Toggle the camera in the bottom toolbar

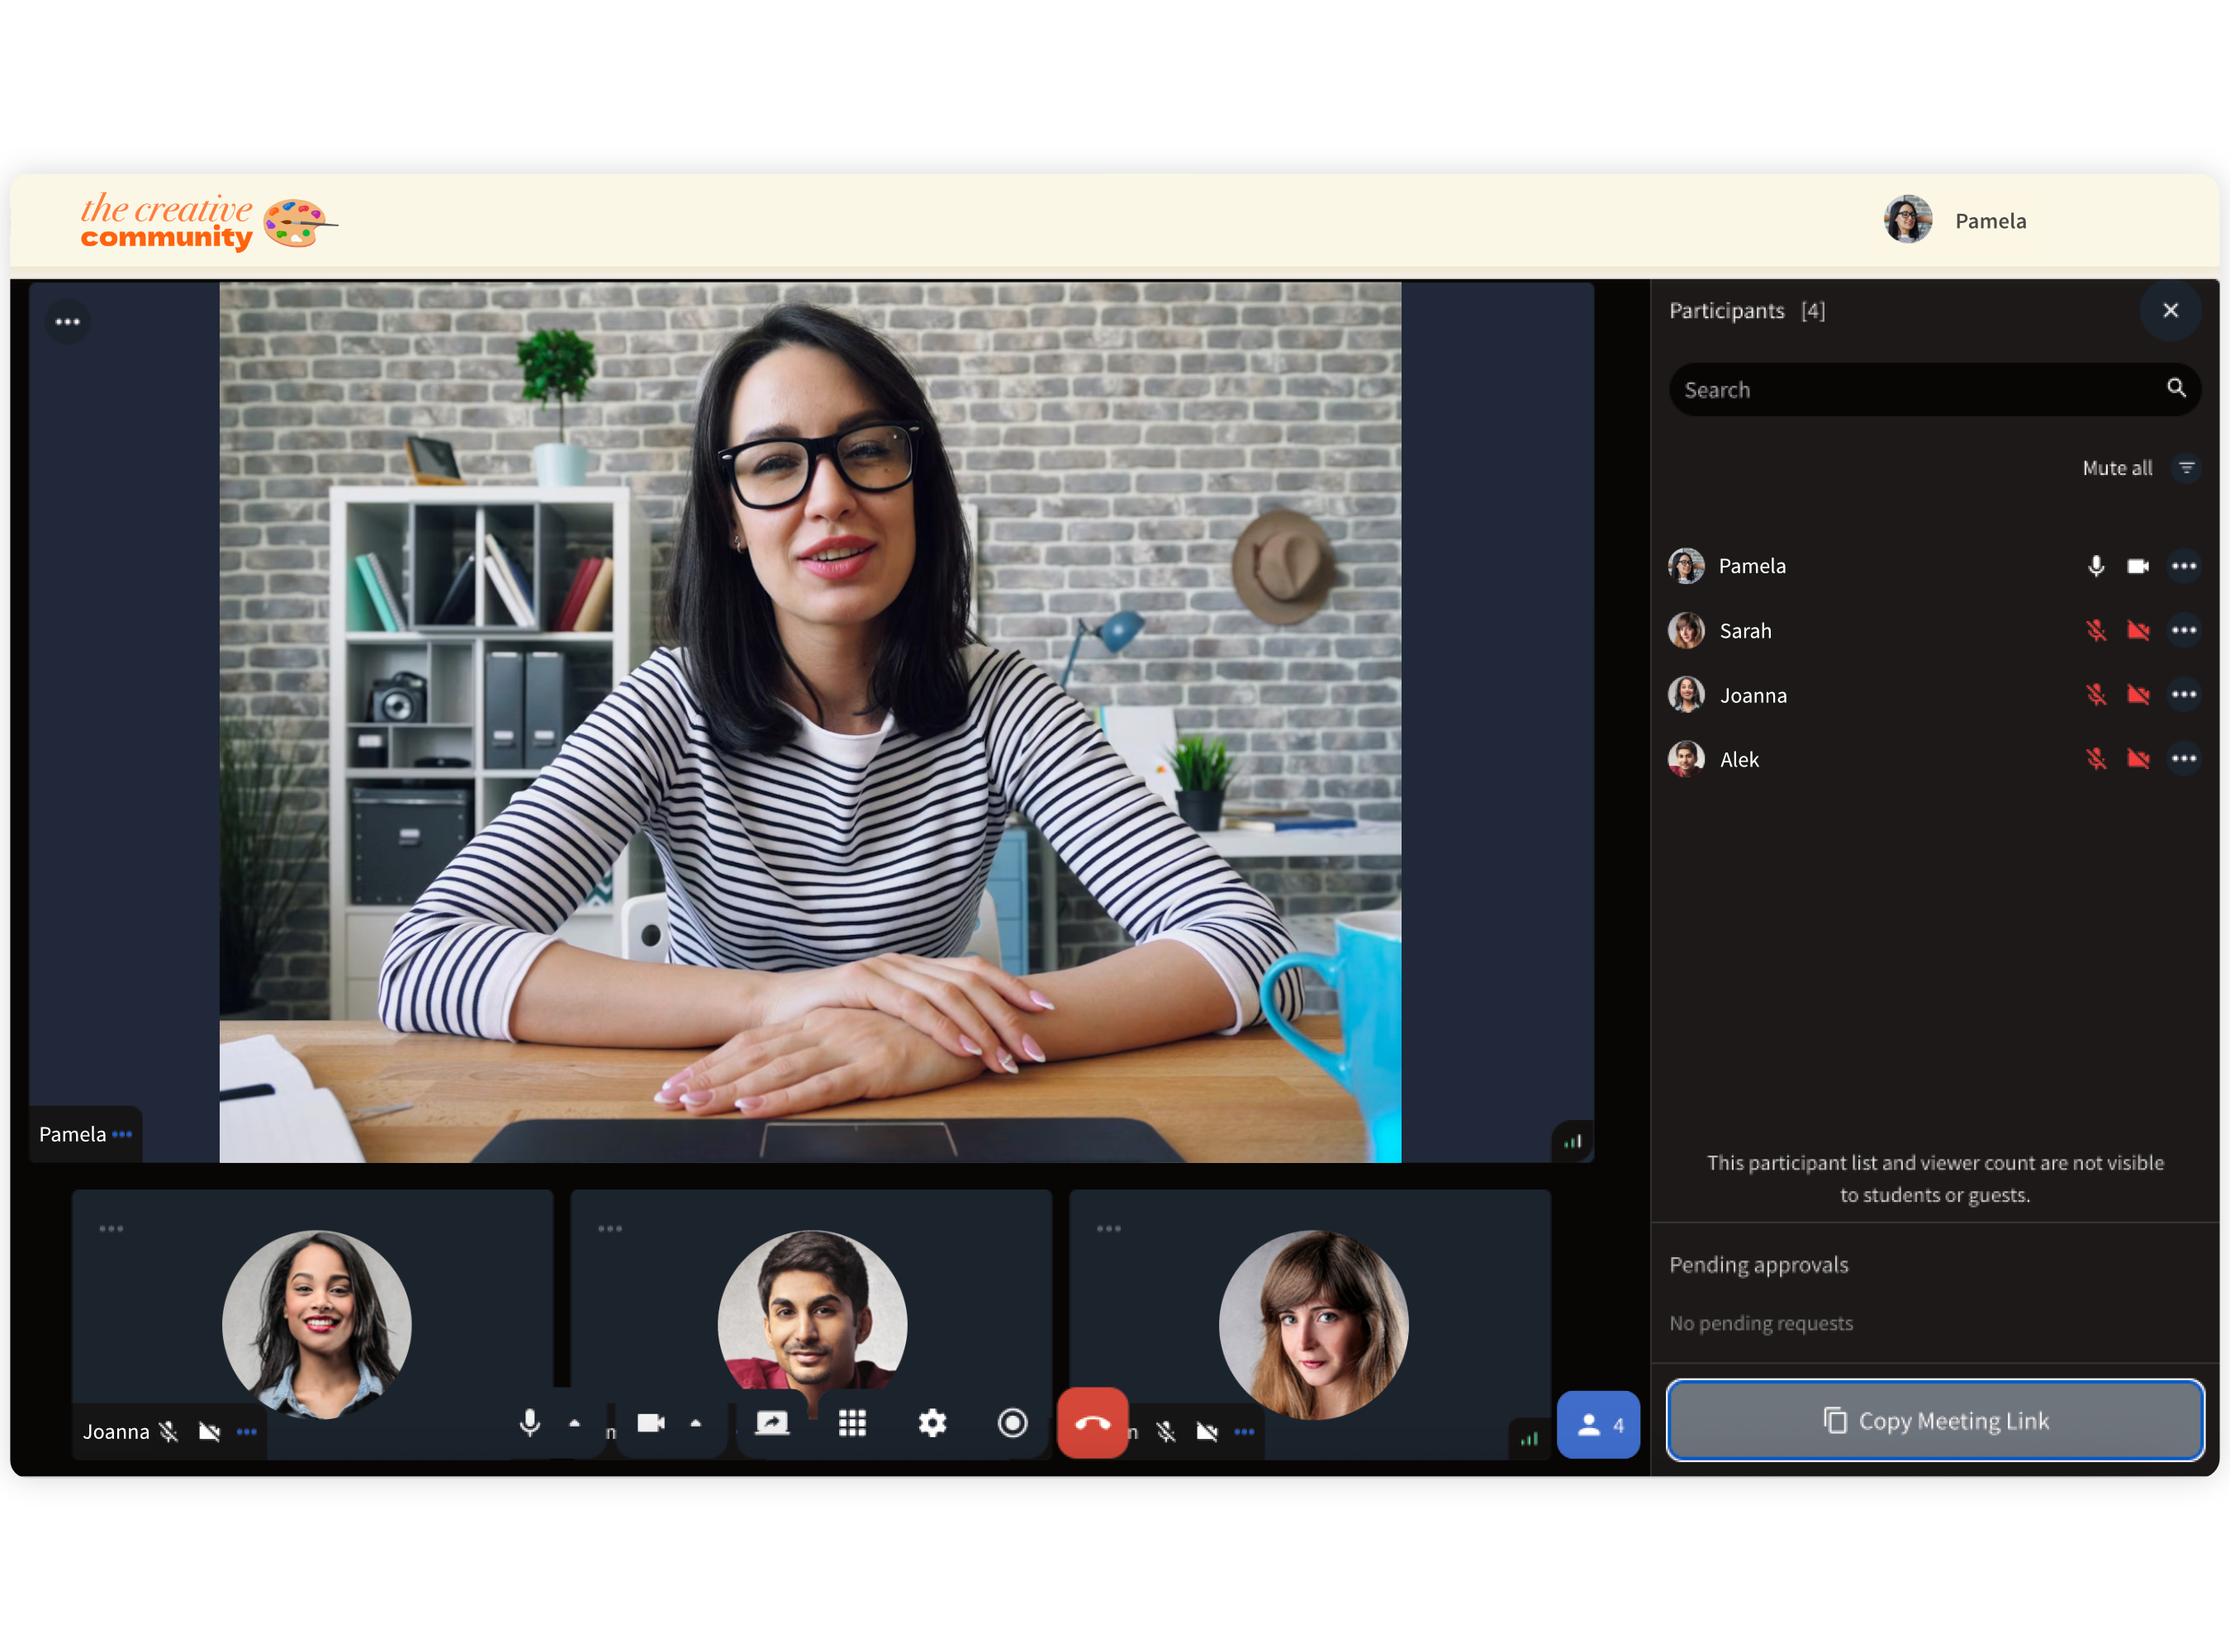point(651,1422)
